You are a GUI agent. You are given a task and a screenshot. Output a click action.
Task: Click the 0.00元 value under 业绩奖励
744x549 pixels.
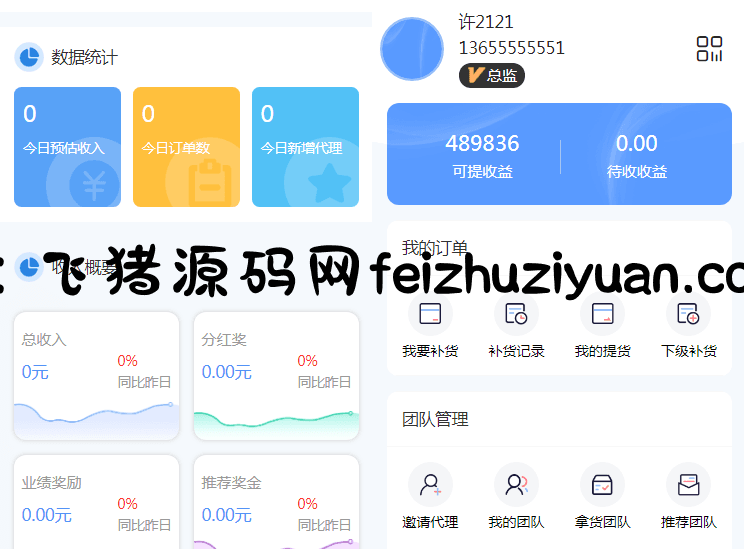(x=46, y=515)
